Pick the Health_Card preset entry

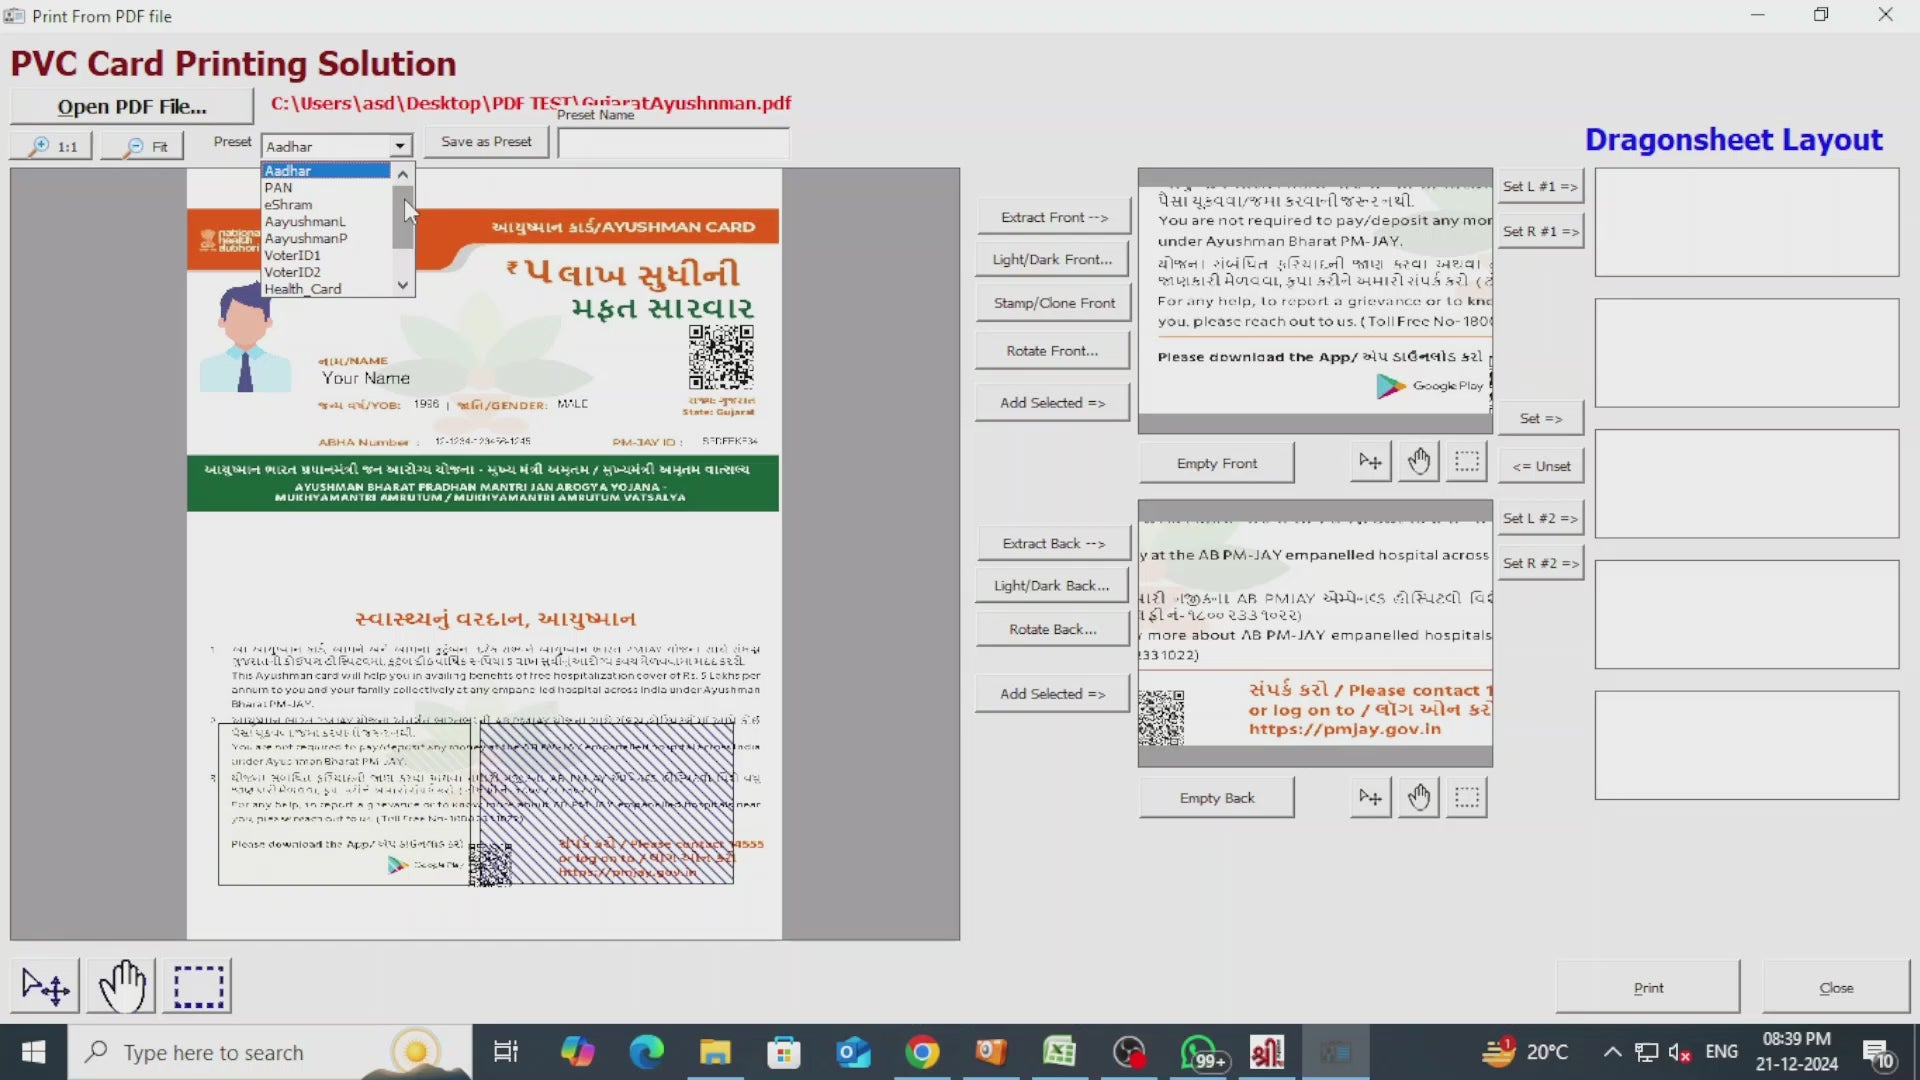tap(303, 289)
